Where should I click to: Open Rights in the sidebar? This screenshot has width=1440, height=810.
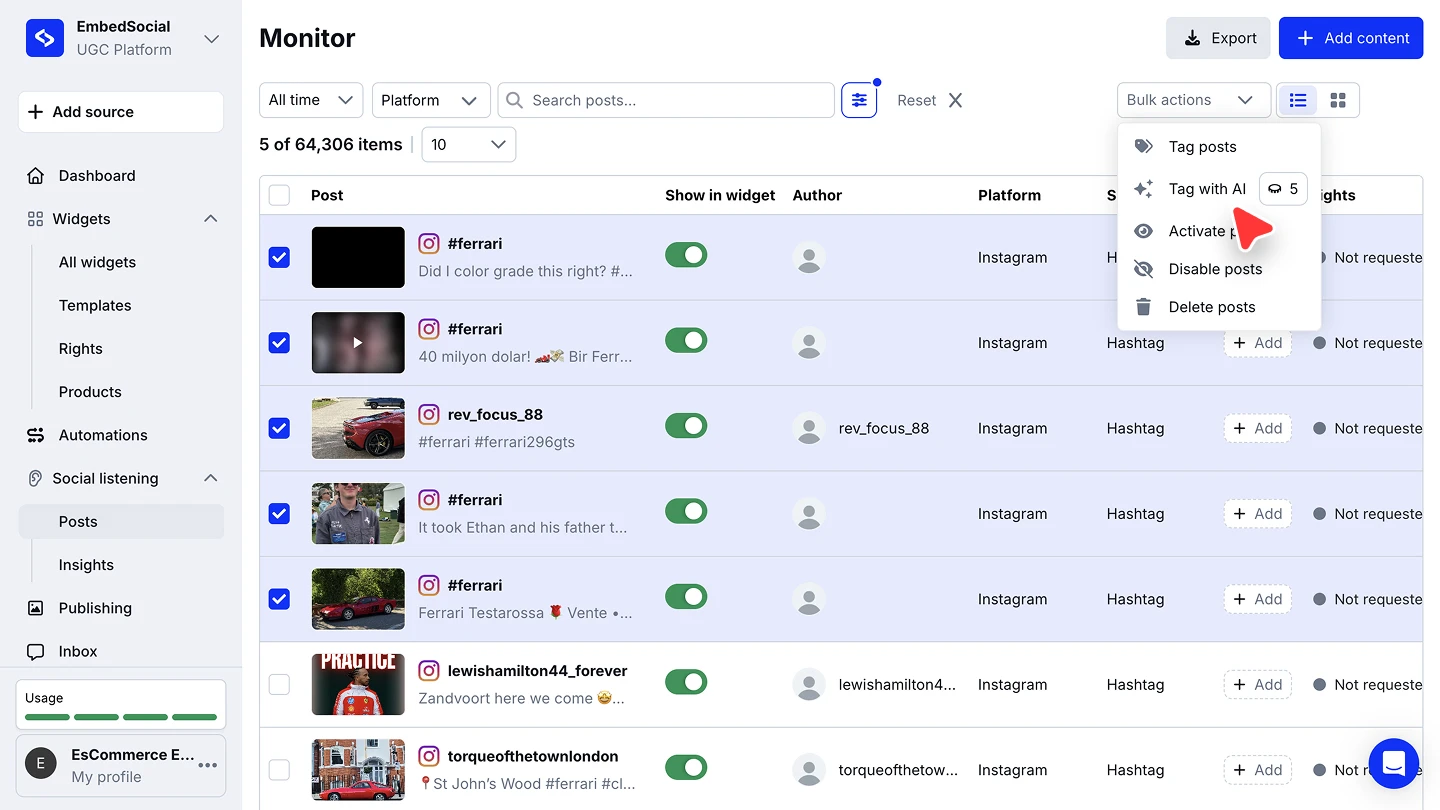point(80,349)
